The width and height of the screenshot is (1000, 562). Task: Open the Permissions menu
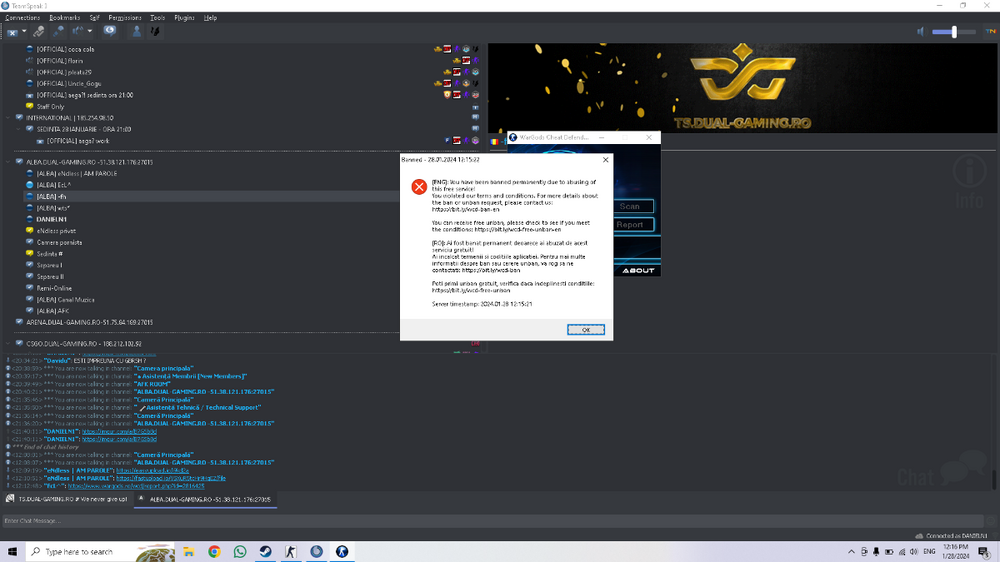click(124, 18)
